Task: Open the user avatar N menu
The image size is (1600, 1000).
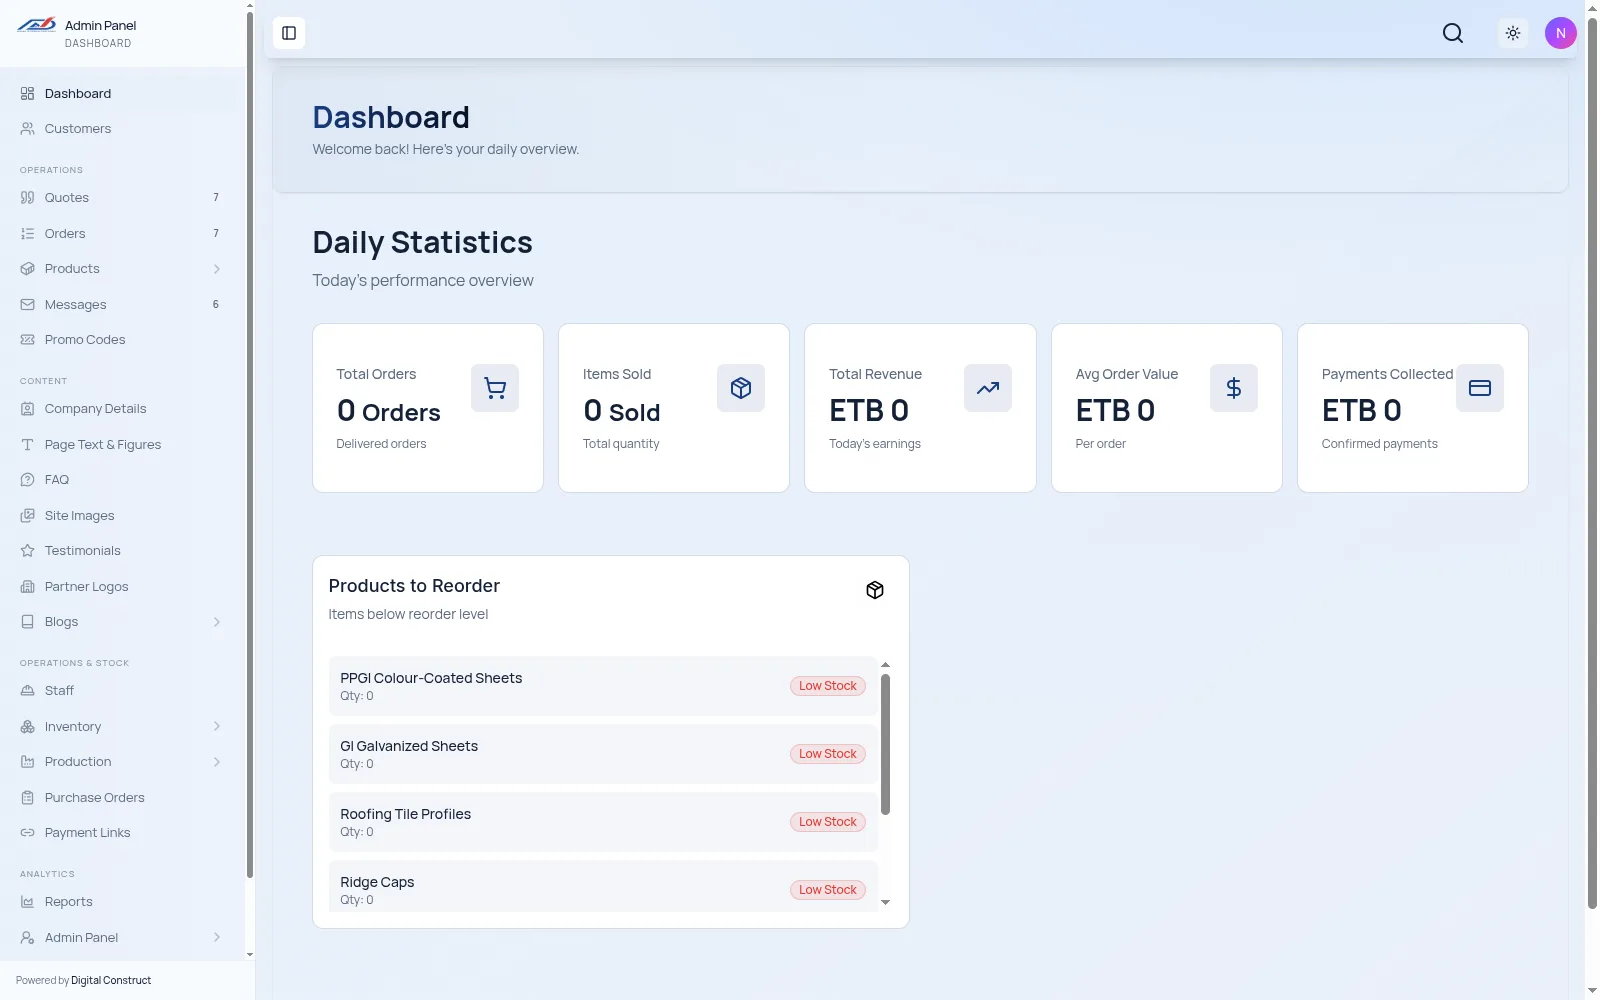Action: tap(1560, 33)
